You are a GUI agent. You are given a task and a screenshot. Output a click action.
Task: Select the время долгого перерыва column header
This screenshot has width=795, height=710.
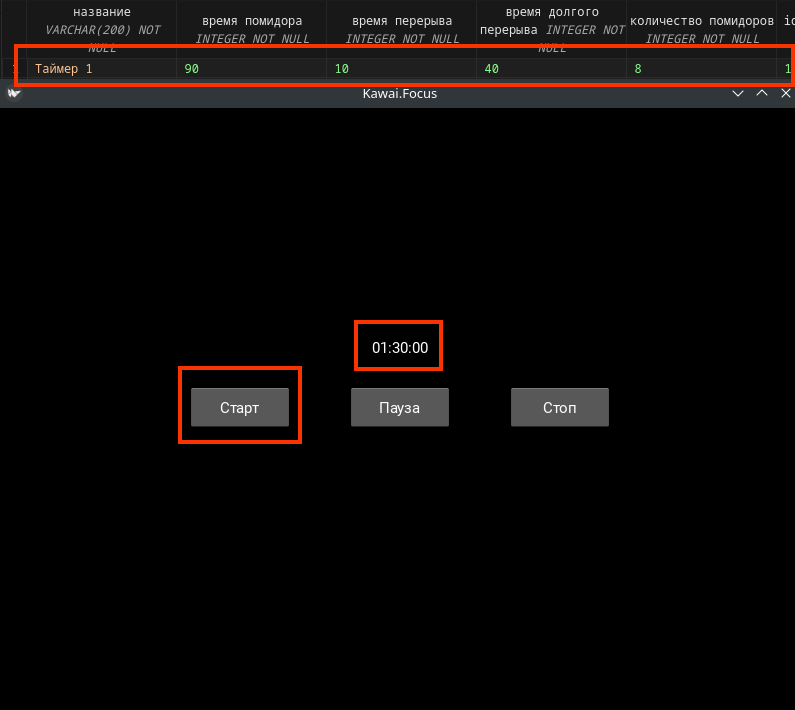(551, 22)
